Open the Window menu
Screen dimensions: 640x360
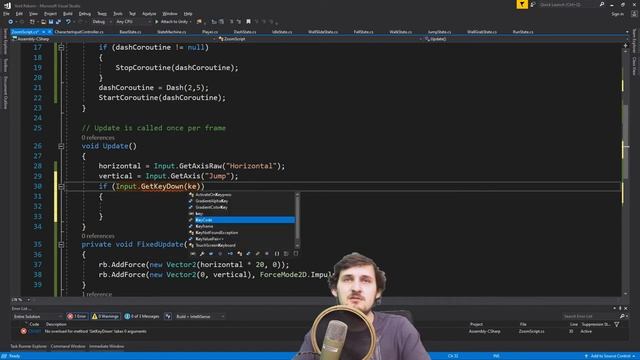[170, 13]
